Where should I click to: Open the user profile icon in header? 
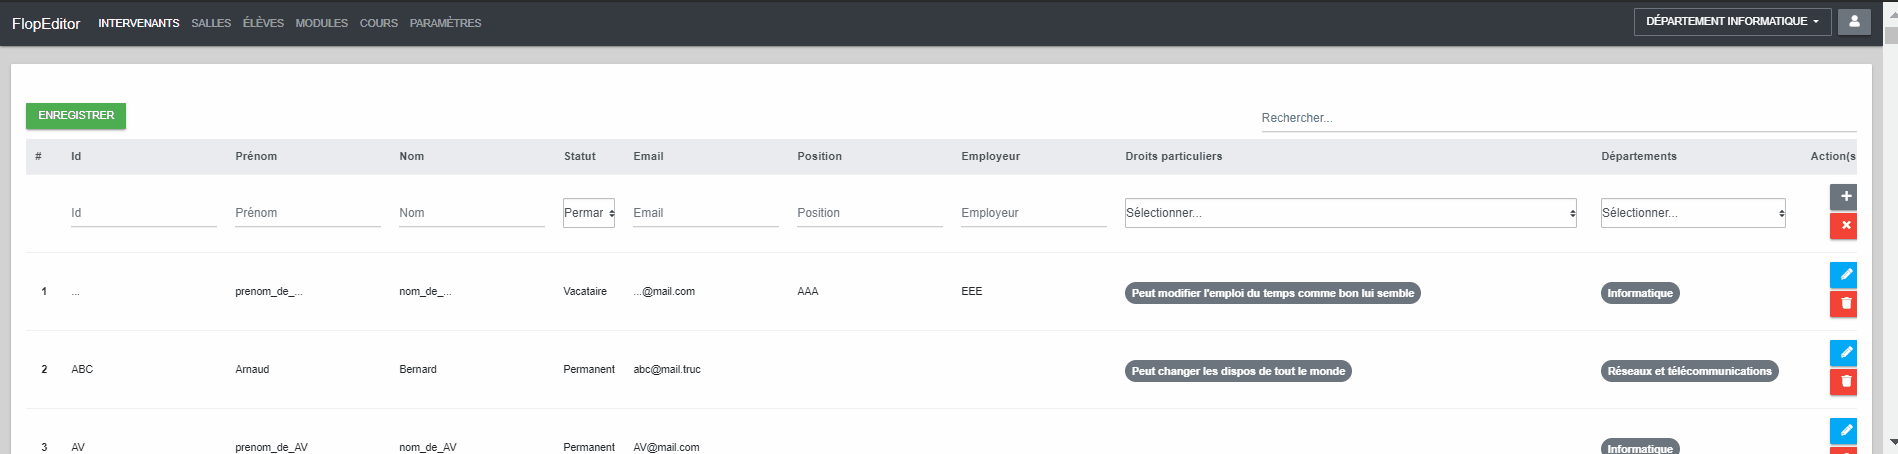click(1854, 22)
